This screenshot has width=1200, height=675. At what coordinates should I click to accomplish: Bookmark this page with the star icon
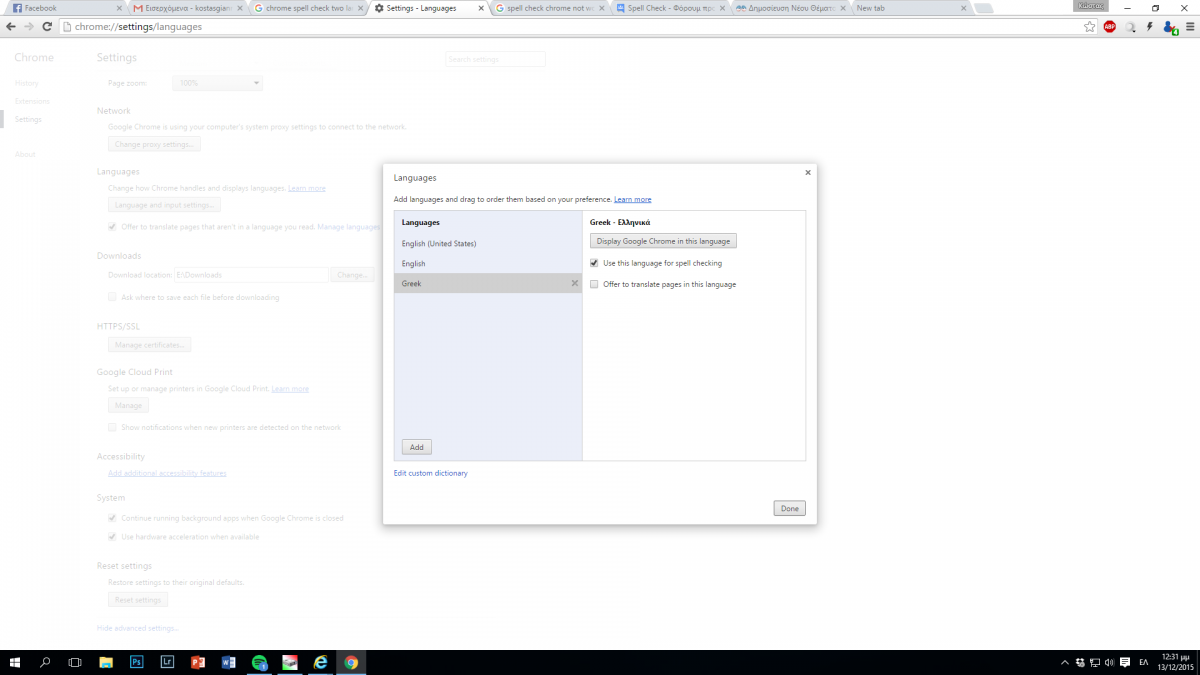tap(1090, 27)
